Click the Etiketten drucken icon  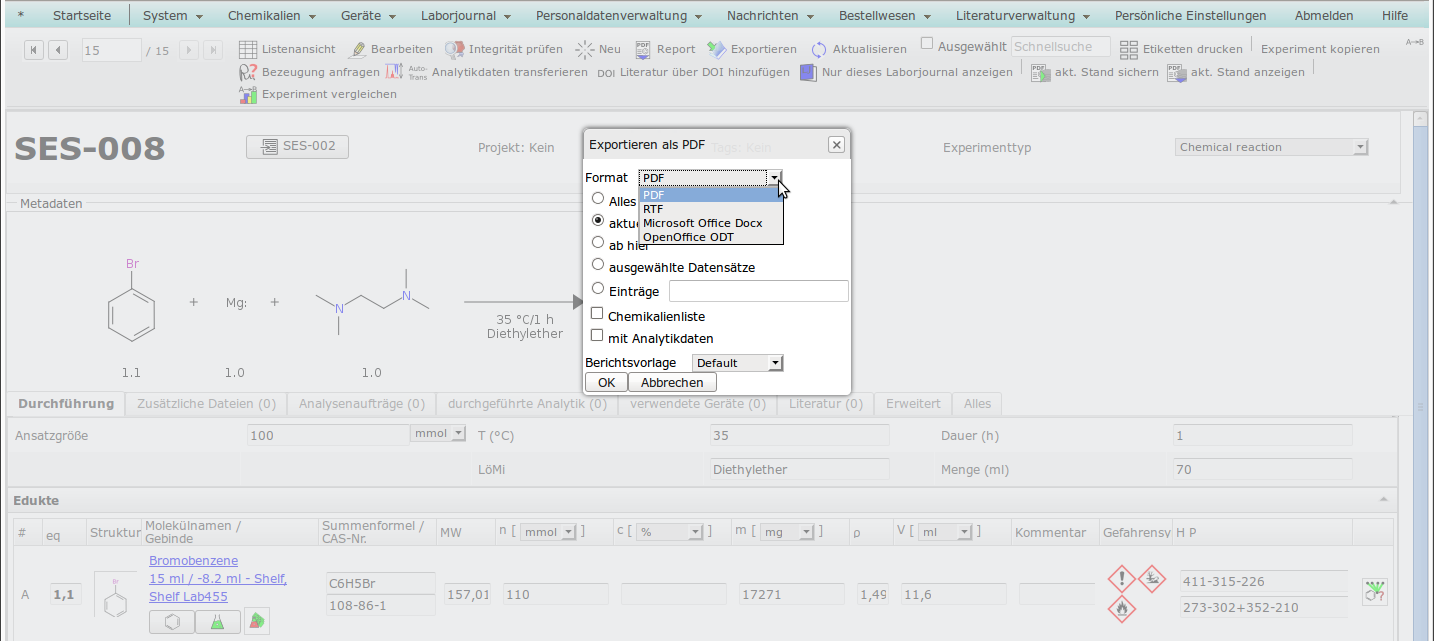pyautogui.click(x=1129, y=49)
